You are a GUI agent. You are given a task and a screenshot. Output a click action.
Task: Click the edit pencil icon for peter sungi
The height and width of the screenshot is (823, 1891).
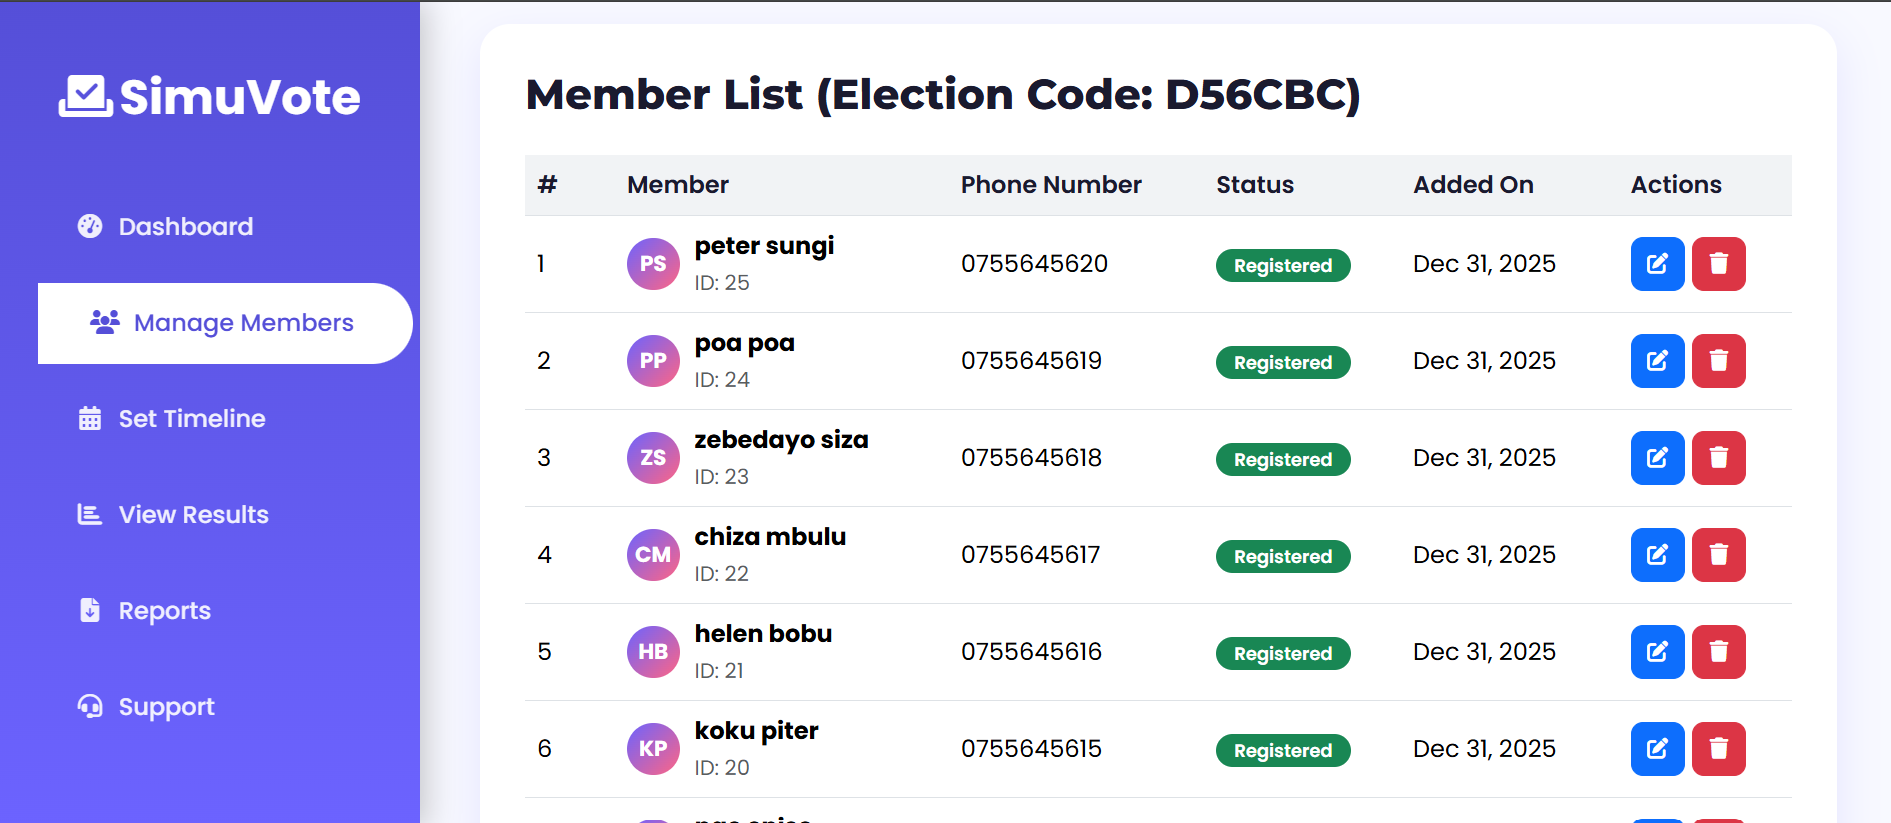pos(1657,264)
